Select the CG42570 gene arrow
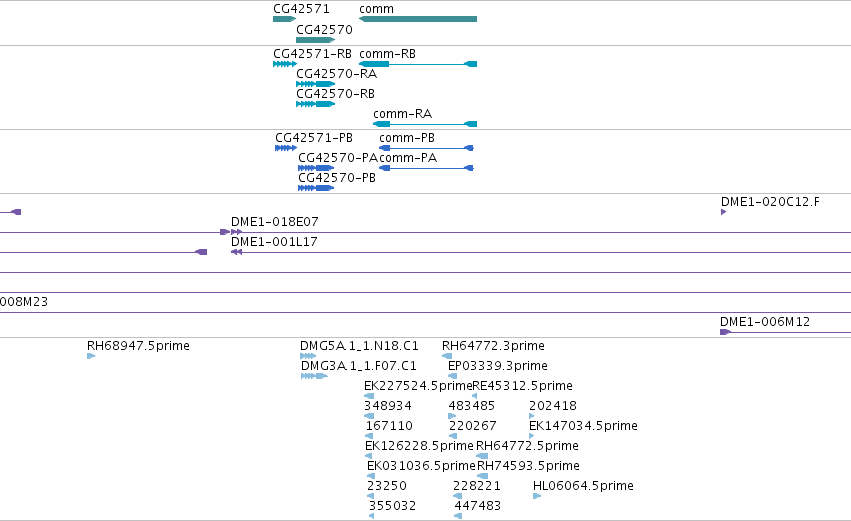851x521 pixels. pos(315,40)
